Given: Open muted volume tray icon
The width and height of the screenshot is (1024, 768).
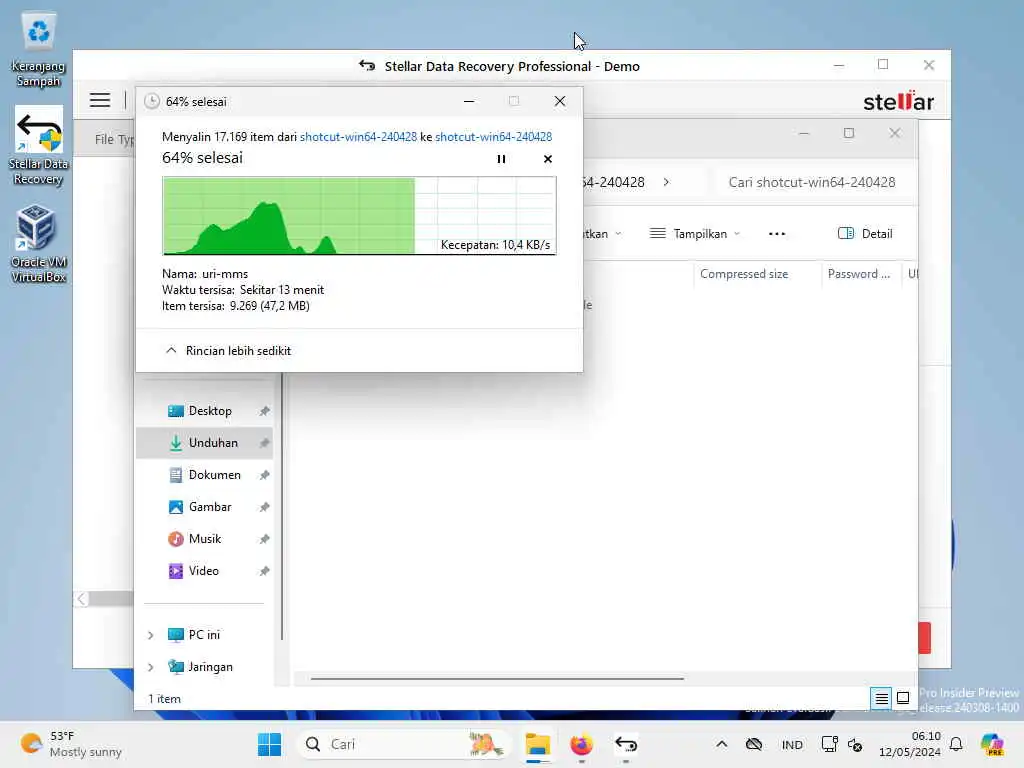Looking at the screenshot, I should point(855,744).
